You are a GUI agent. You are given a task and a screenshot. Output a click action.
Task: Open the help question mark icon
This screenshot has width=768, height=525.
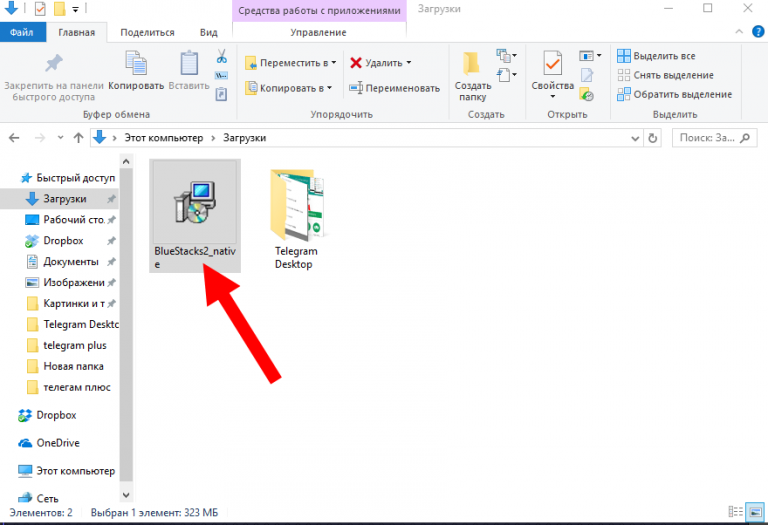[x=758, y=32]
